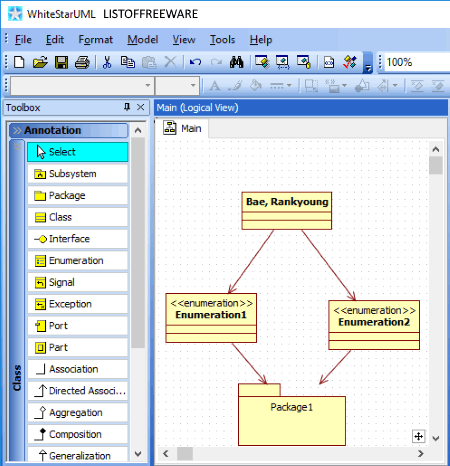Click the Delete X icon in toolbar
The image size is (450, 466).
[170, 62]
